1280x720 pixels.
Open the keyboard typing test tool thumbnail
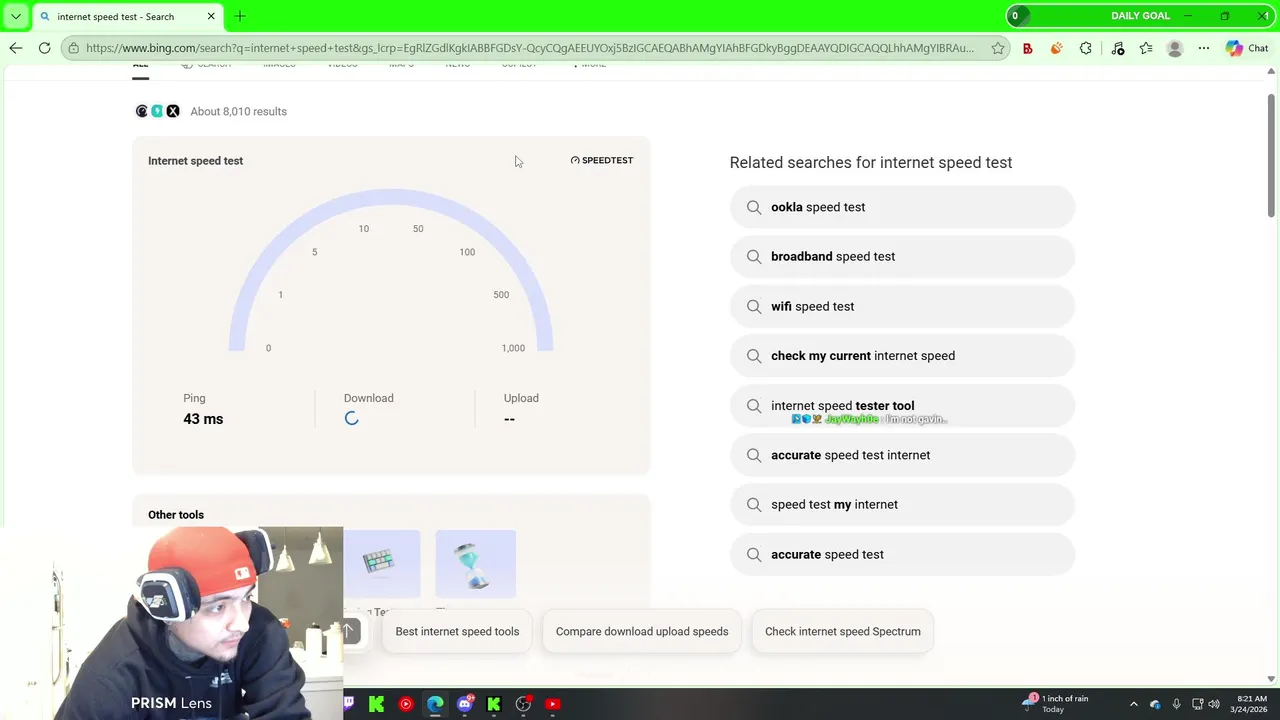[x=382, y=564]
